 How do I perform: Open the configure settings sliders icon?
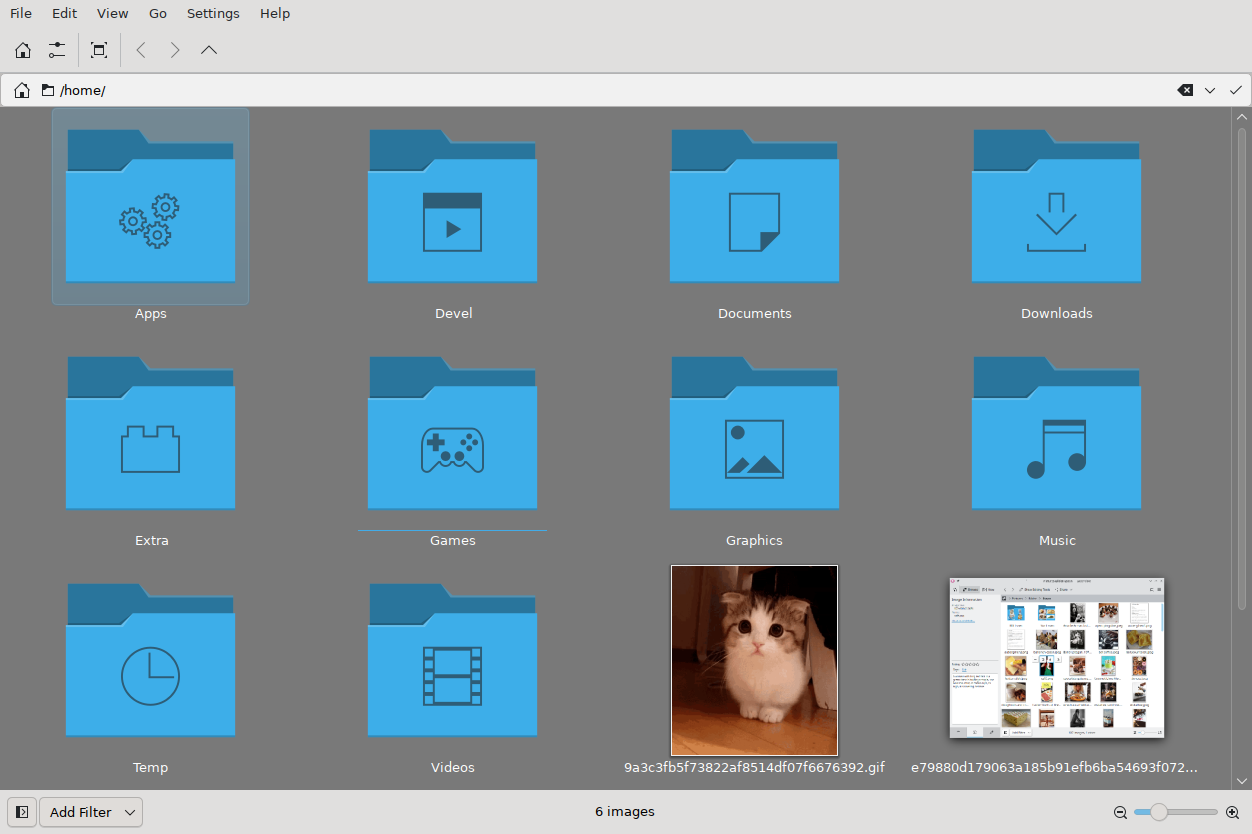pyautogui.click(x=57, y=50)
